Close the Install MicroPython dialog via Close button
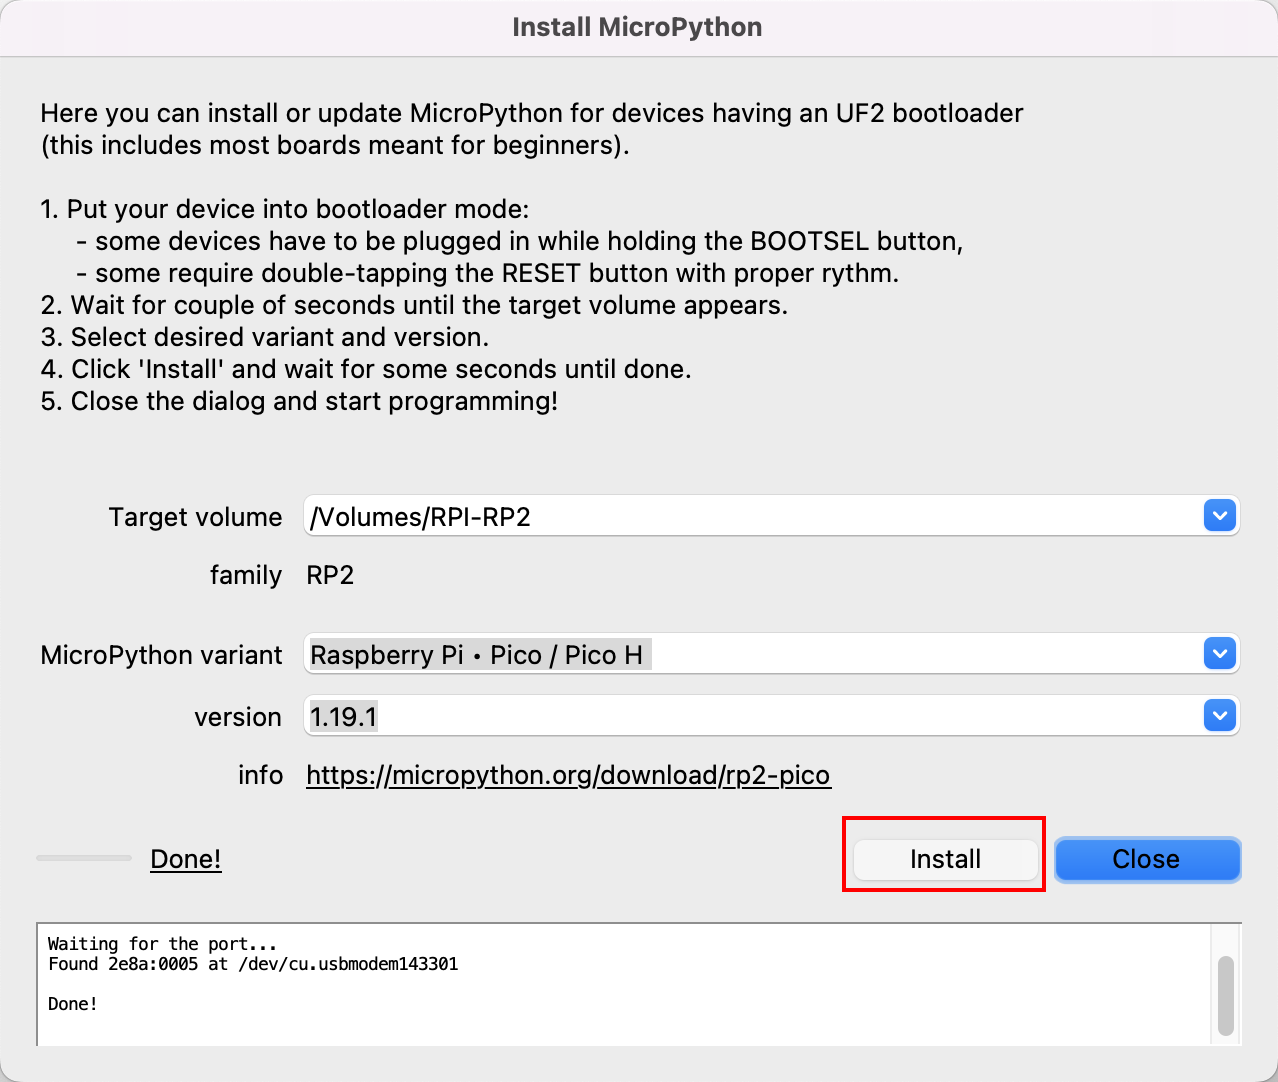Screen dimensions: 1278x1082 [x=1147, y=859]
